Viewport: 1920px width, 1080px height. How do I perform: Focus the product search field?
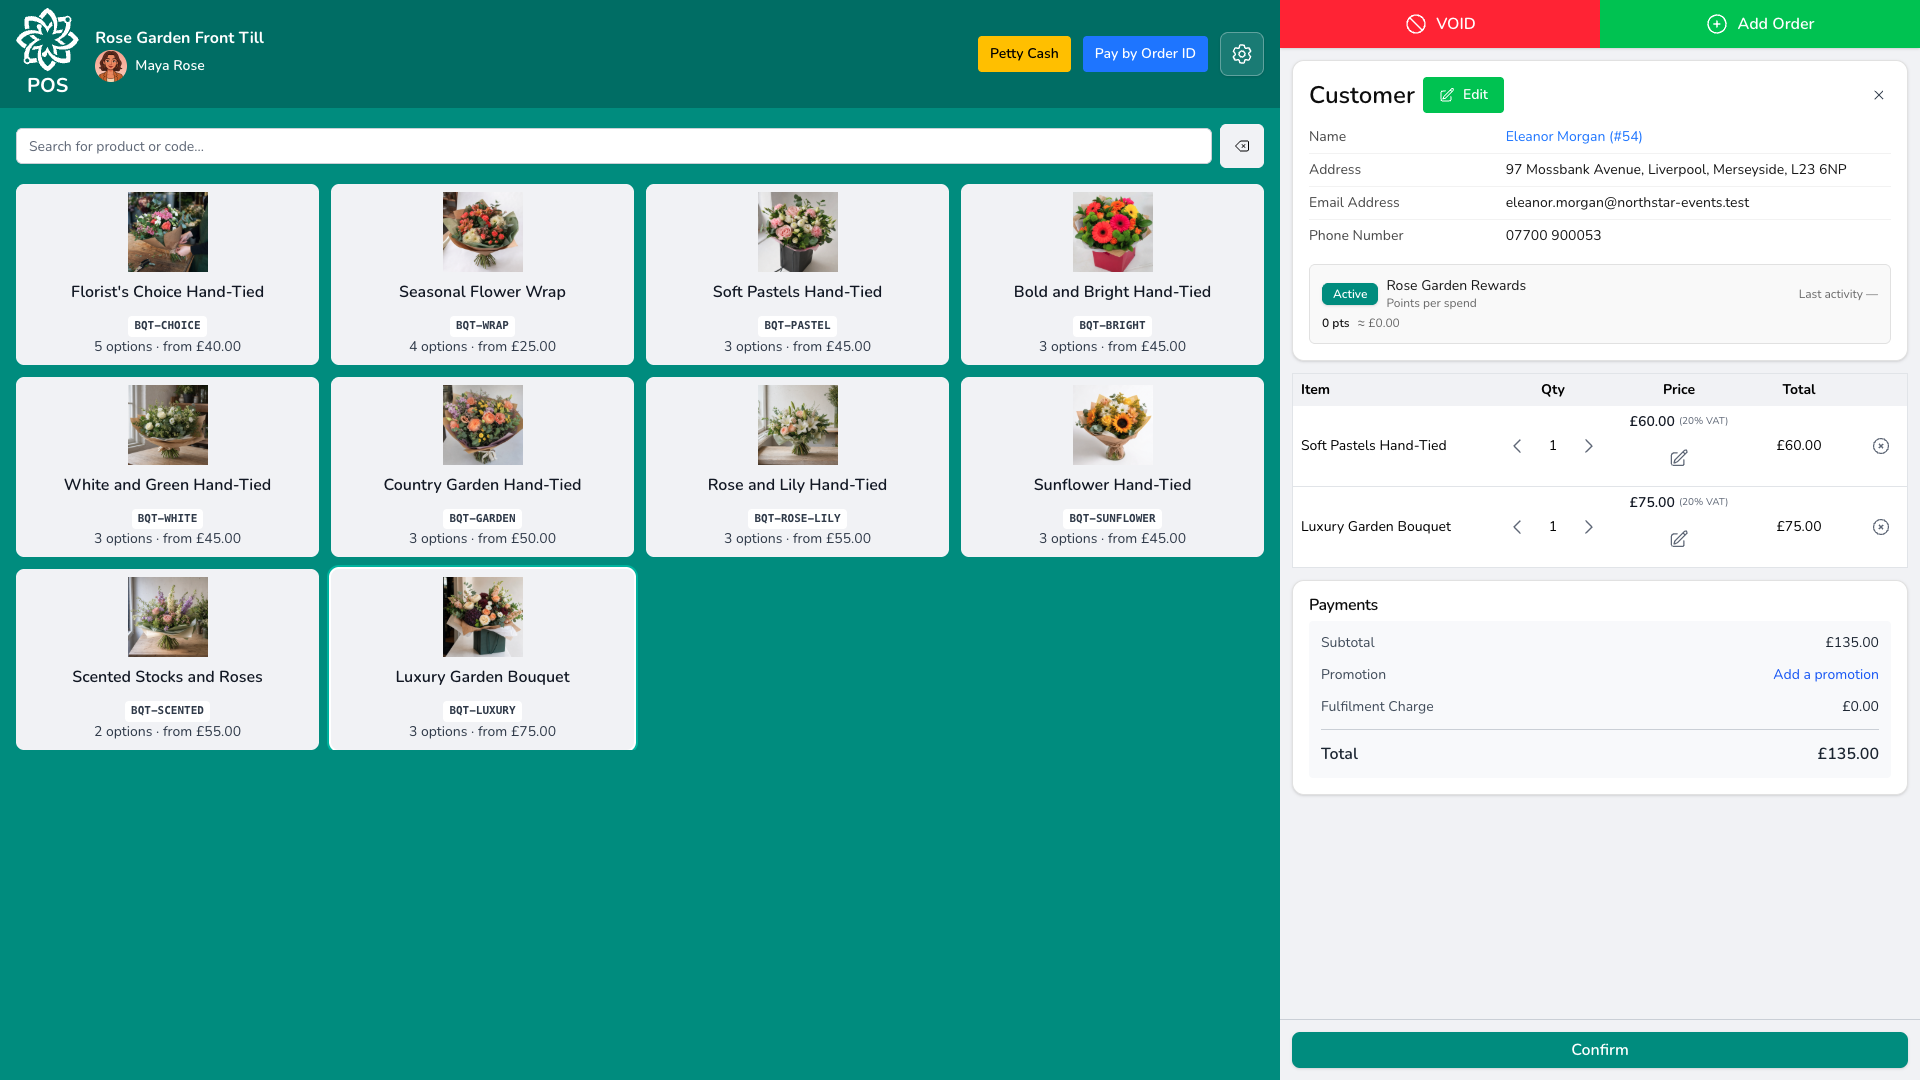(x=614, y=146)
